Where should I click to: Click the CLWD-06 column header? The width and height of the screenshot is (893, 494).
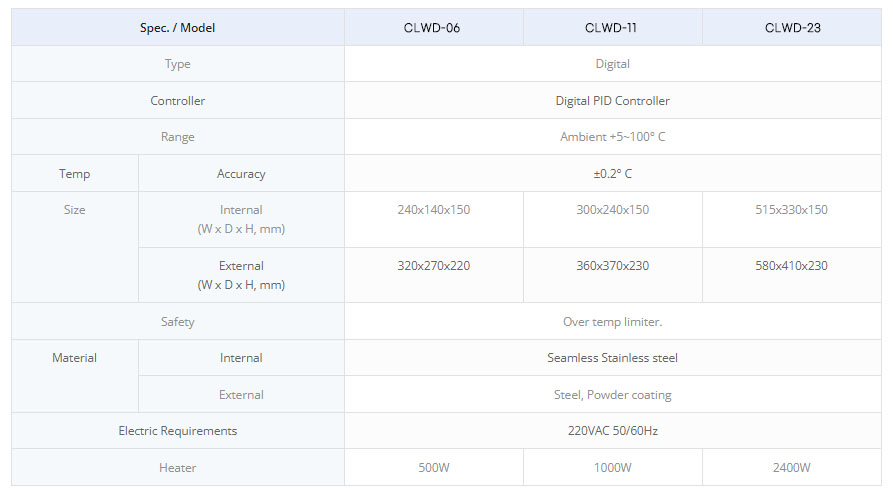pos(432,28)
